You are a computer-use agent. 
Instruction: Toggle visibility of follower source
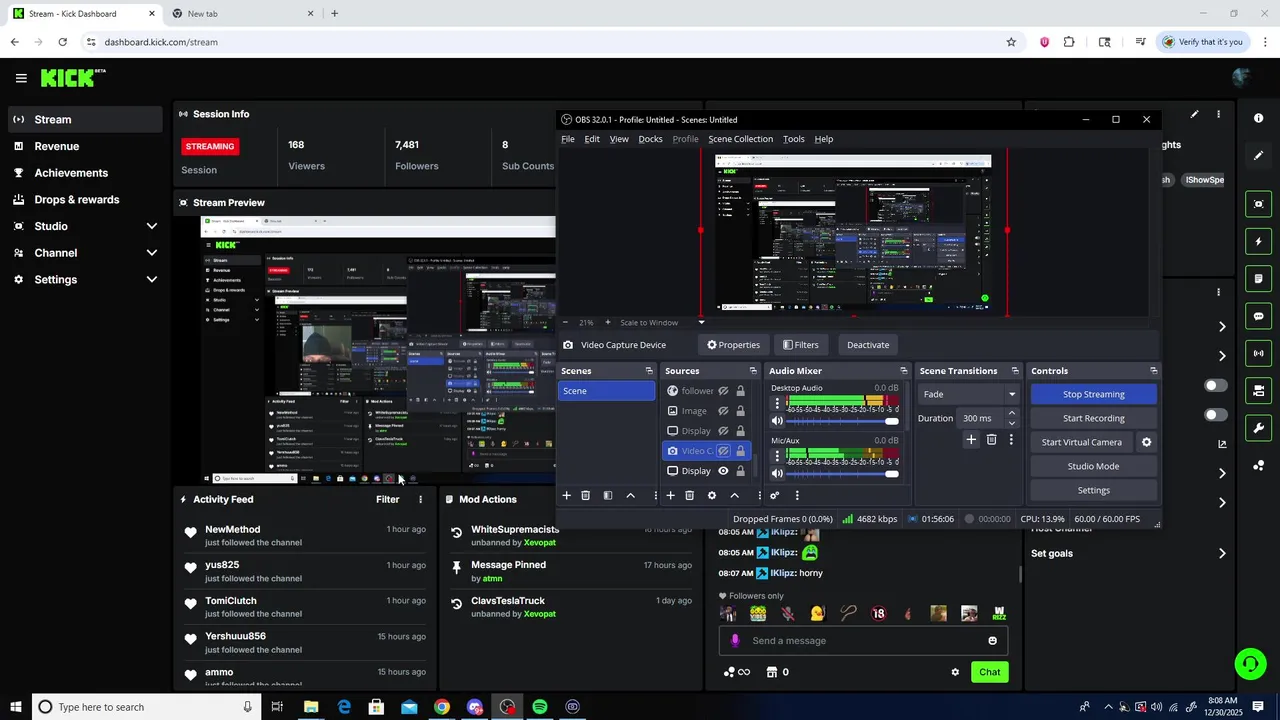click(x=723, y=391)
